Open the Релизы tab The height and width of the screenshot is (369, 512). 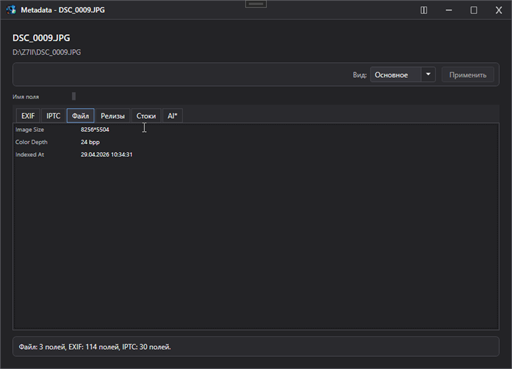click(113, 116)
